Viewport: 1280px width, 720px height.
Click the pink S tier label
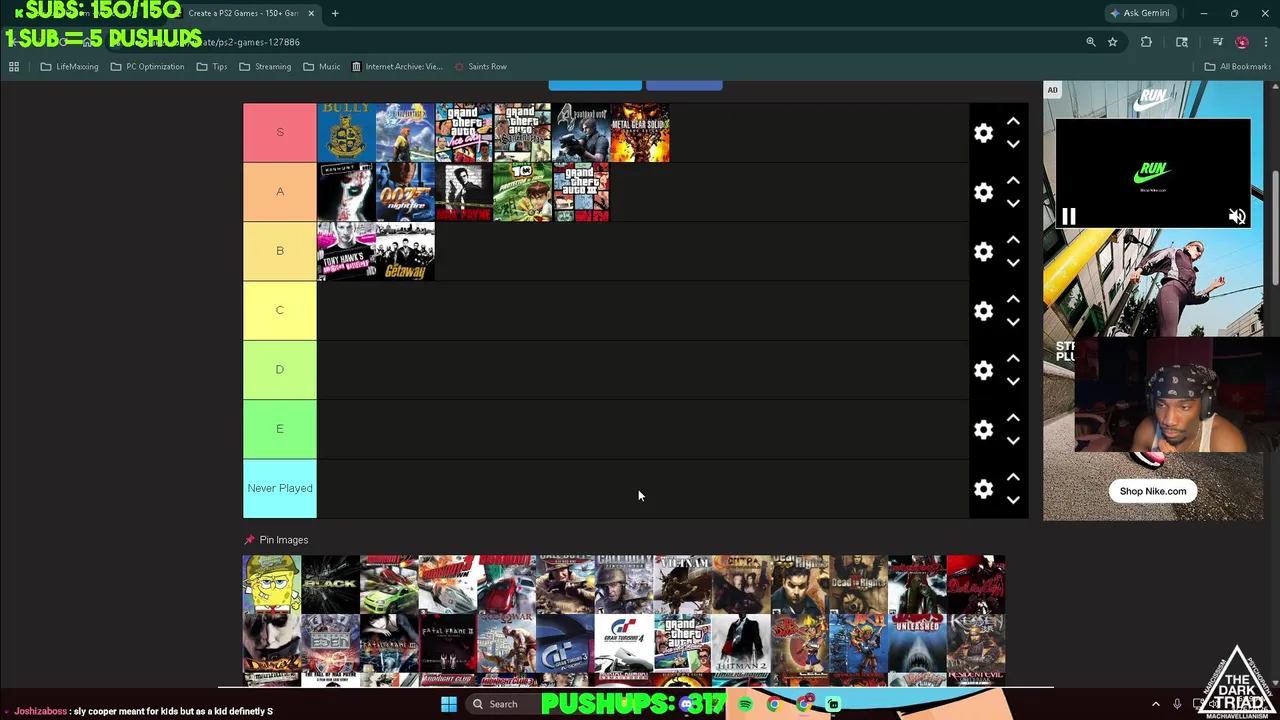coord(280,132)
